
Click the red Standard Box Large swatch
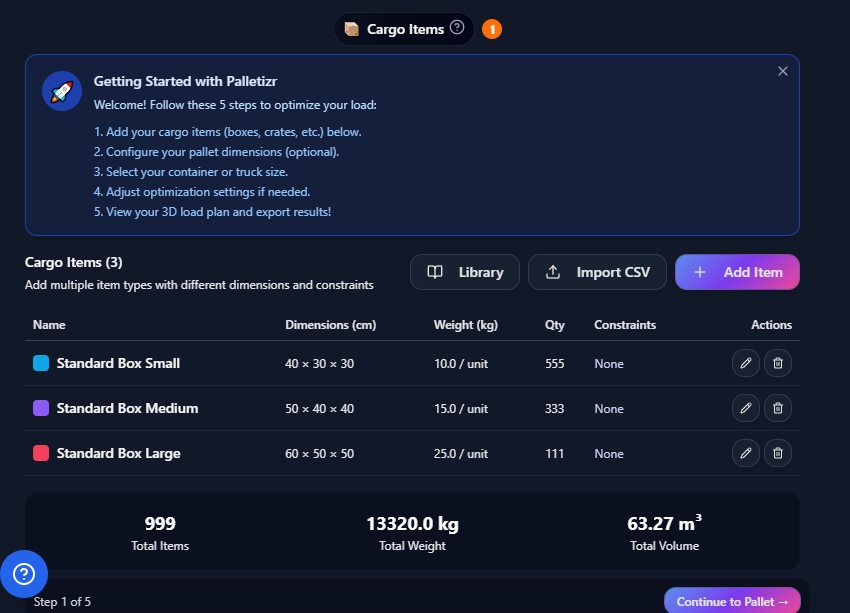point(41,453)
